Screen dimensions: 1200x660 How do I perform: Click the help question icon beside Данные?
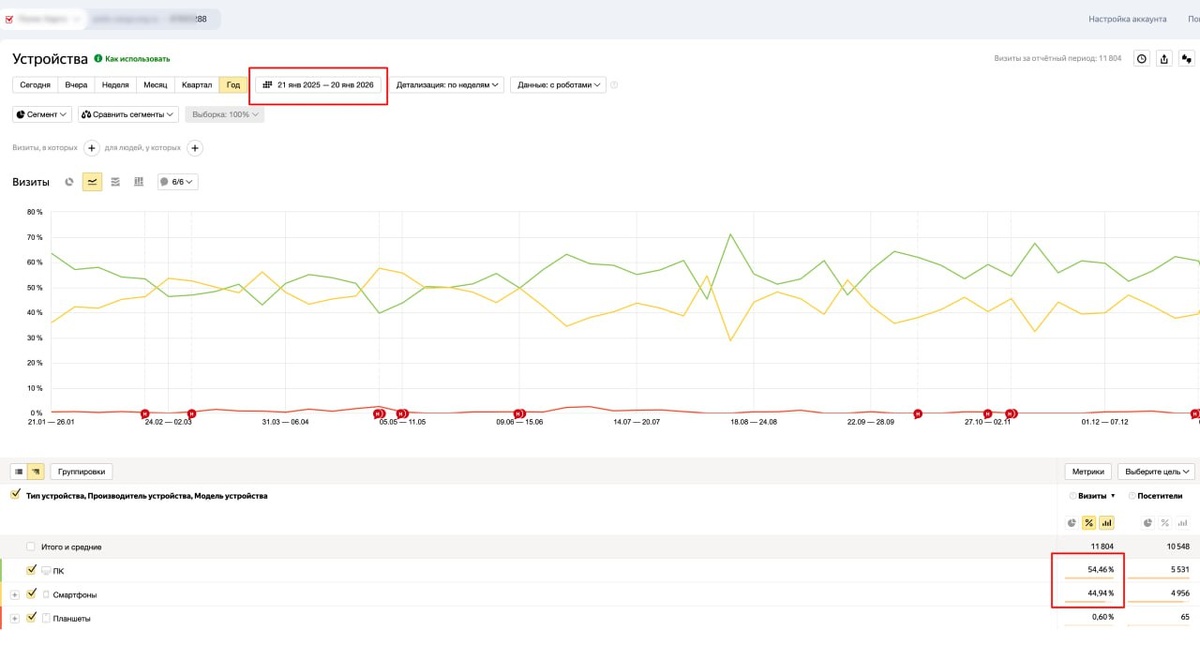coord(614,85)
